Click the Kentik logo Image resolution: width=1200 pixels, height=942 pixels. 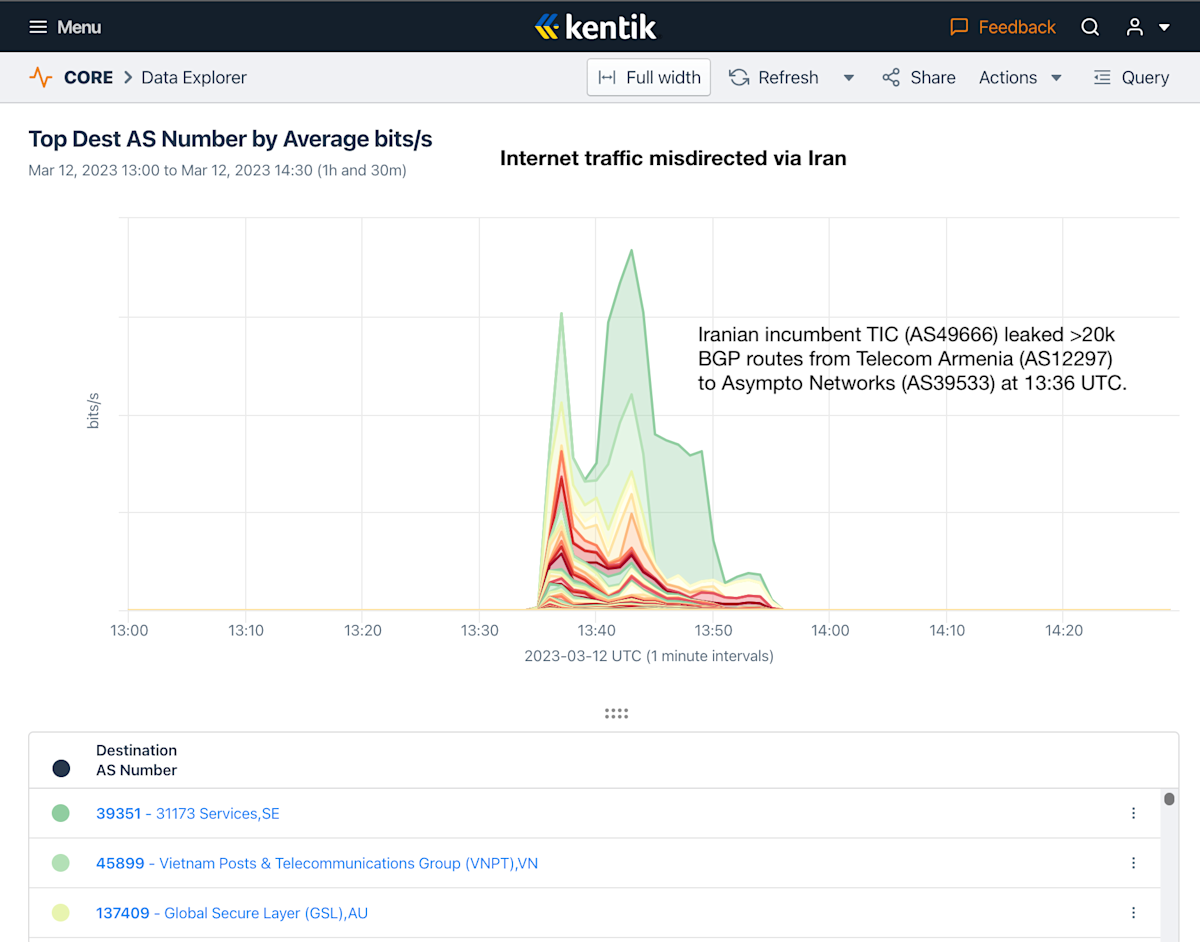(596, 27)
